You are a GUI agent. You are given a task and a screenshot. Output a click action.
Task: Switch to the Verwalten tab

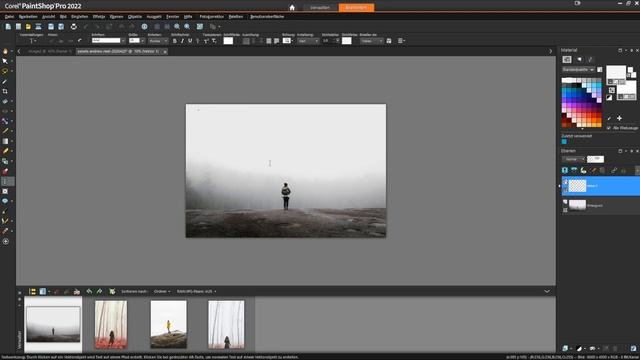[320, 7]
